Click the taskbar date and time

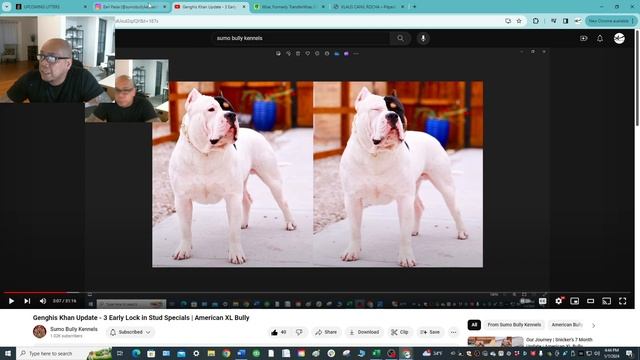pos(611,353)
